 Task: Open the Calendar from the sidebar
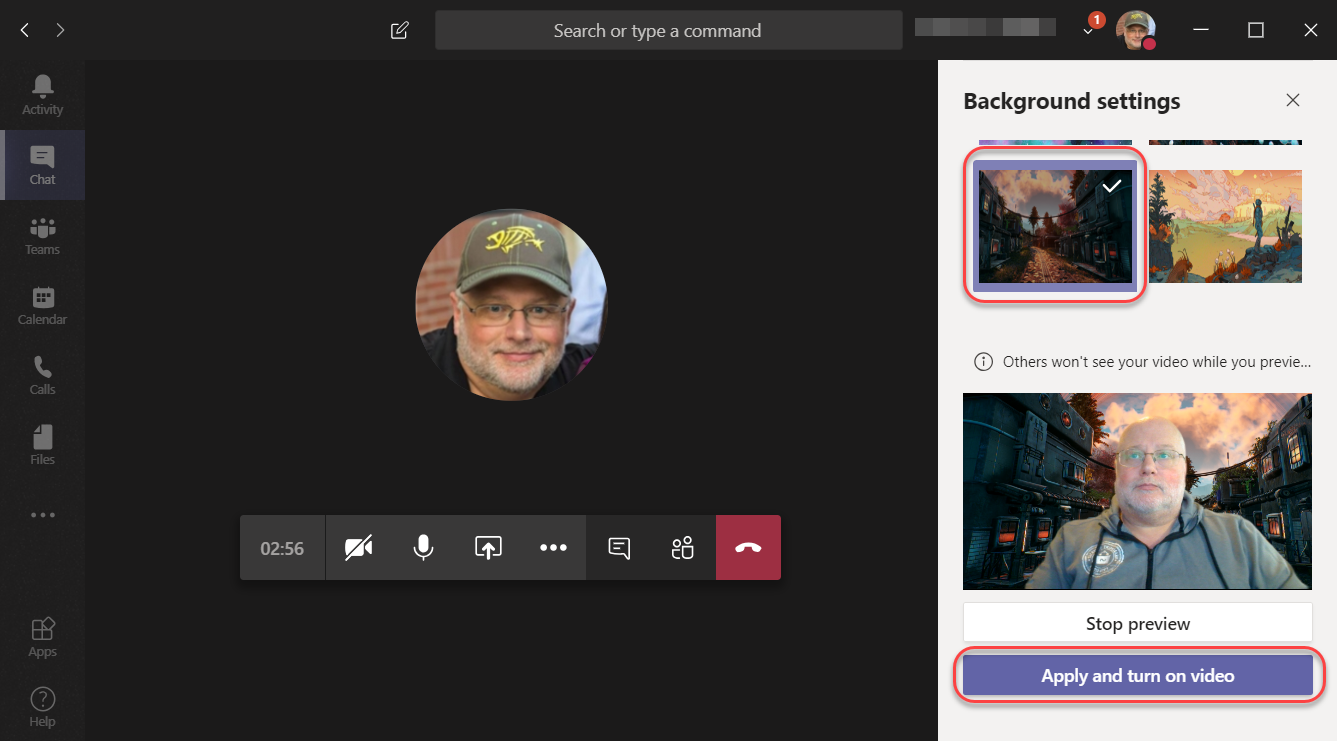[x=42, y=305]
